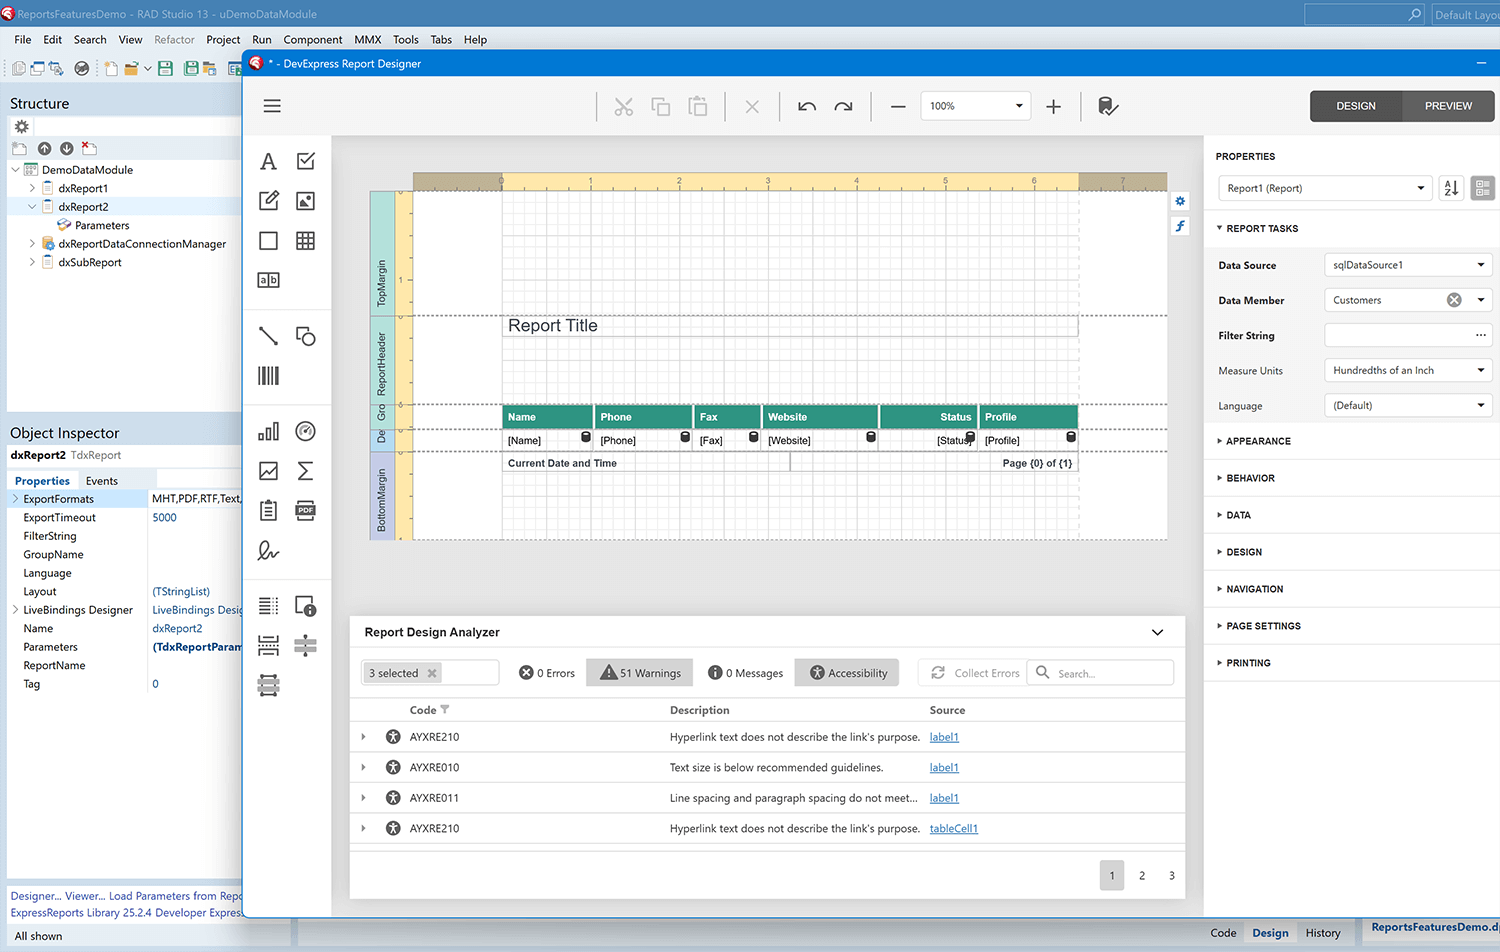Switch properties to alphabetical sort
This screenshot has height=952, width=1500.
click(x=1451, y=188)
